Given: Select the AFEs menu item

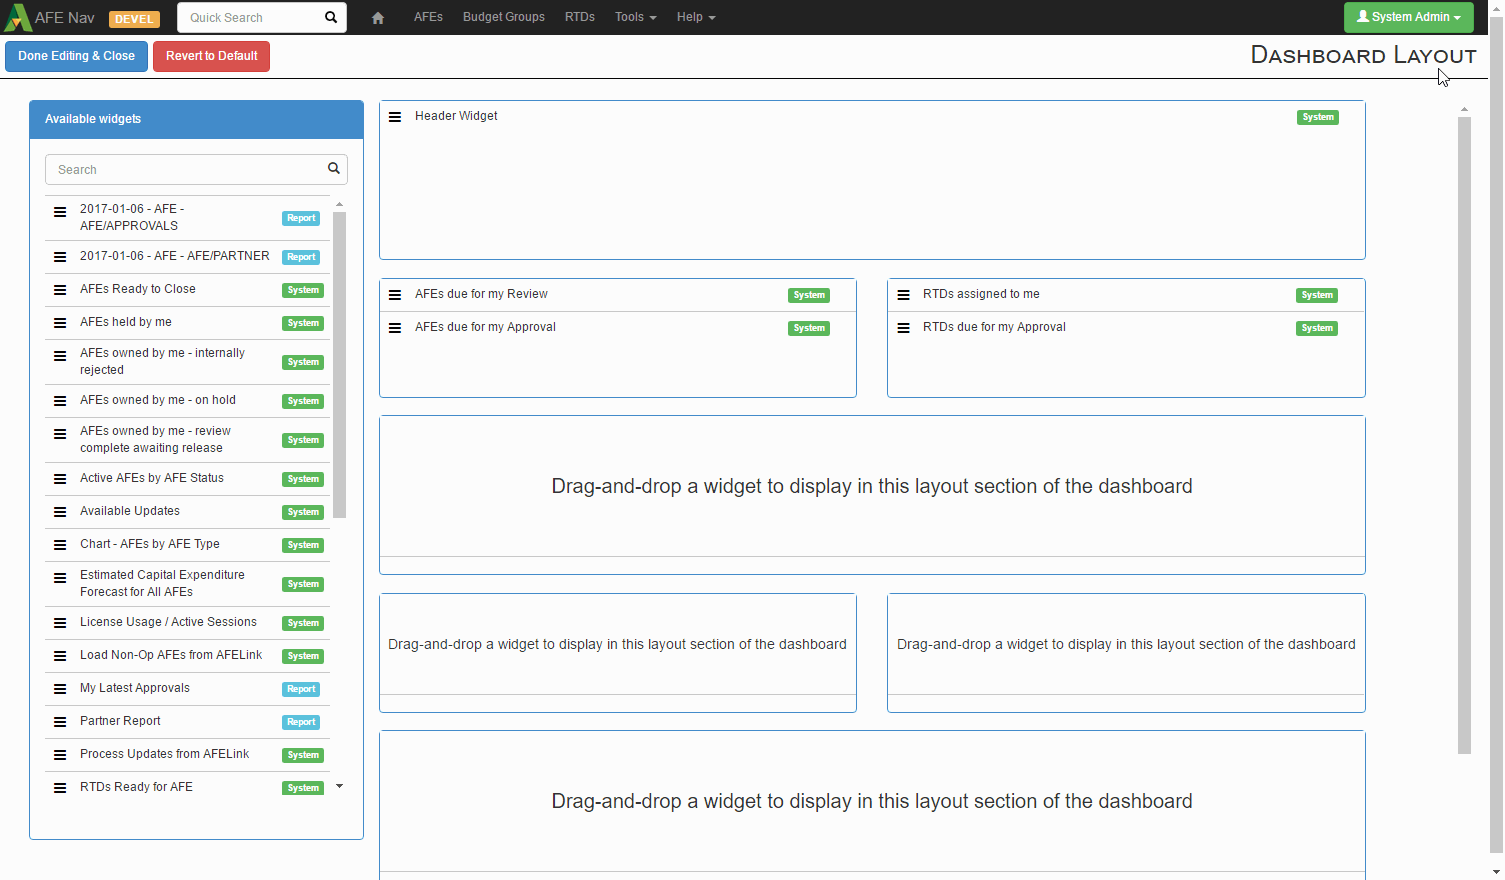Looking at the screenshot, I should pos(428,17).
